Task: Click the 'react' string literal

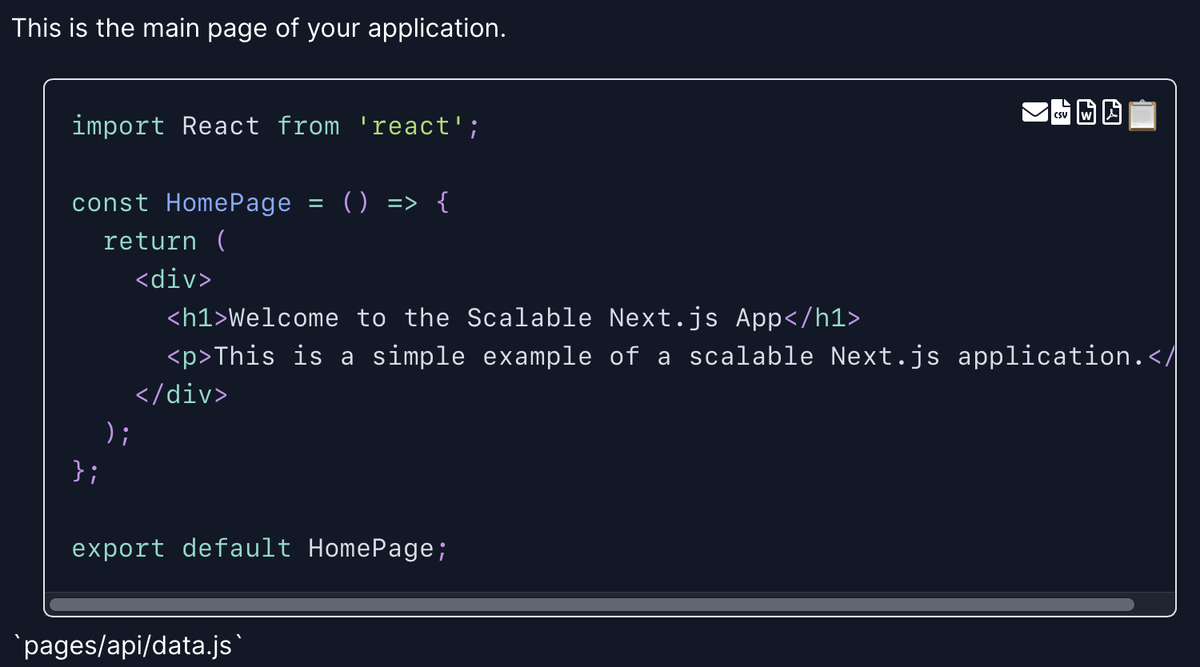Action: [412, 126]
